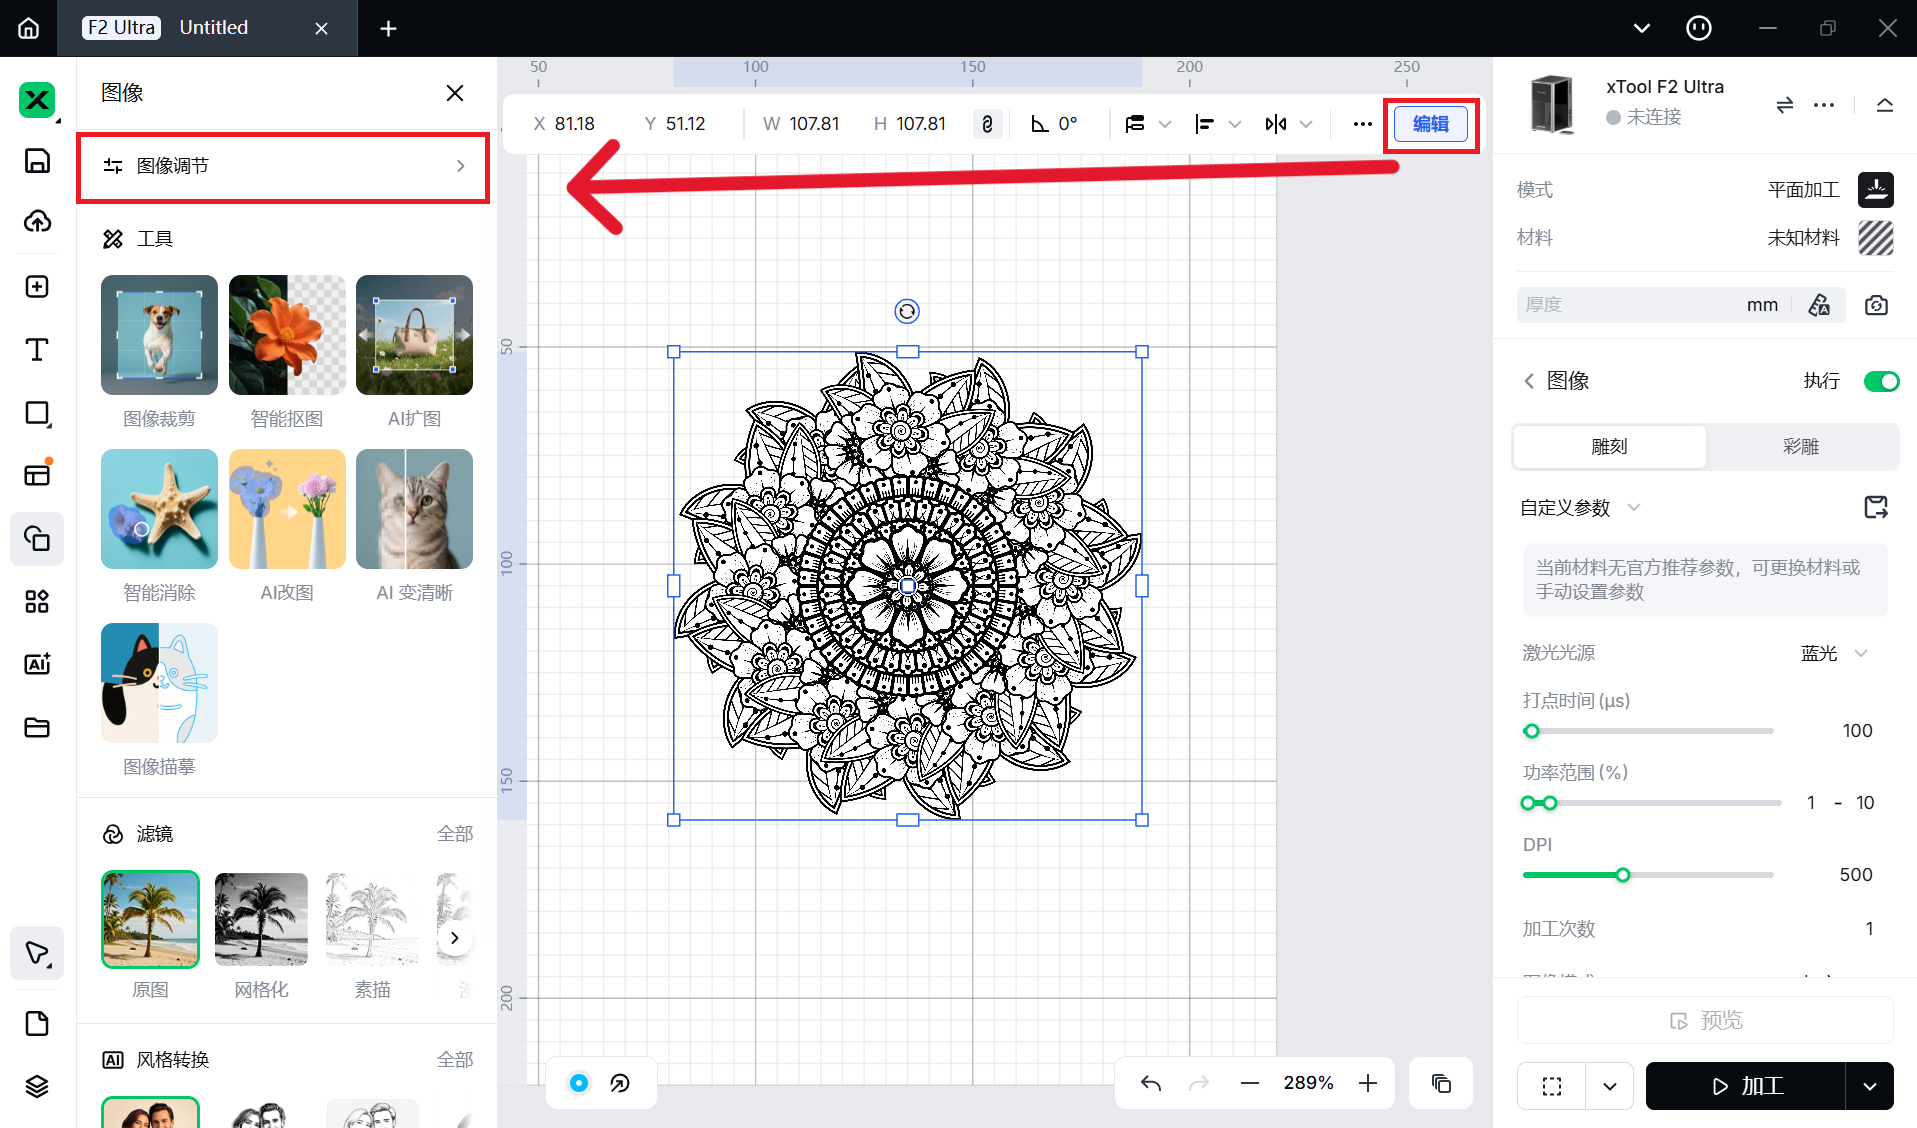Screen dimensions: 1917x1128
Task: Select the 雕刻 engrave tab
Action: [1609, 447]
